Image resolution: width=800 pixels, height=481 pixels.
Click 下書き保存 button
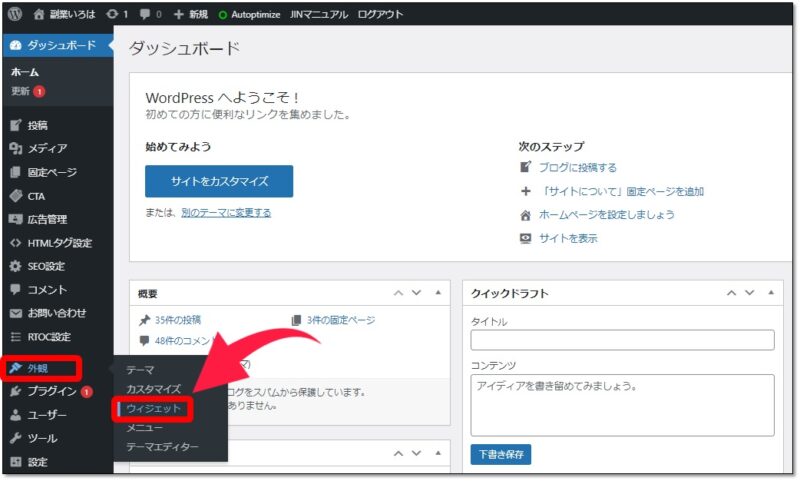(x=501, y=454)
